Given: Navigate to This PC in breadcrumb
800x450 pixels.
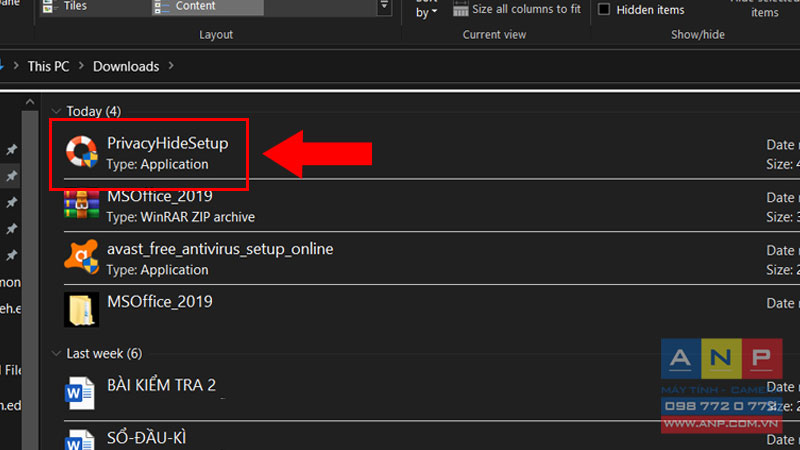Looking at the screenshot, I should tap(48, 66).
